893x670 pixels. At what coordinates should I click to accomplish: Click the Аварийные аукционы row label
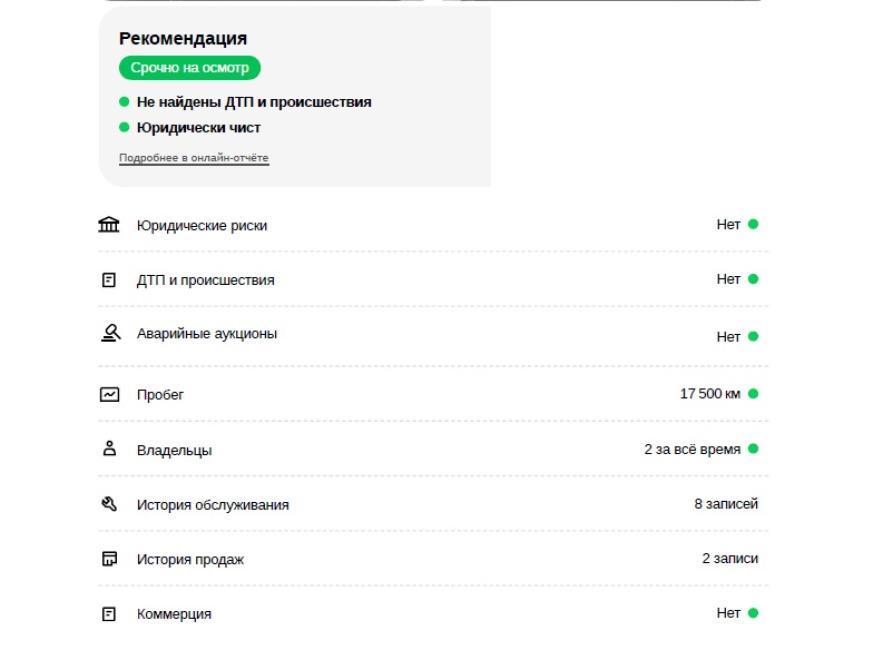point(207,334)
